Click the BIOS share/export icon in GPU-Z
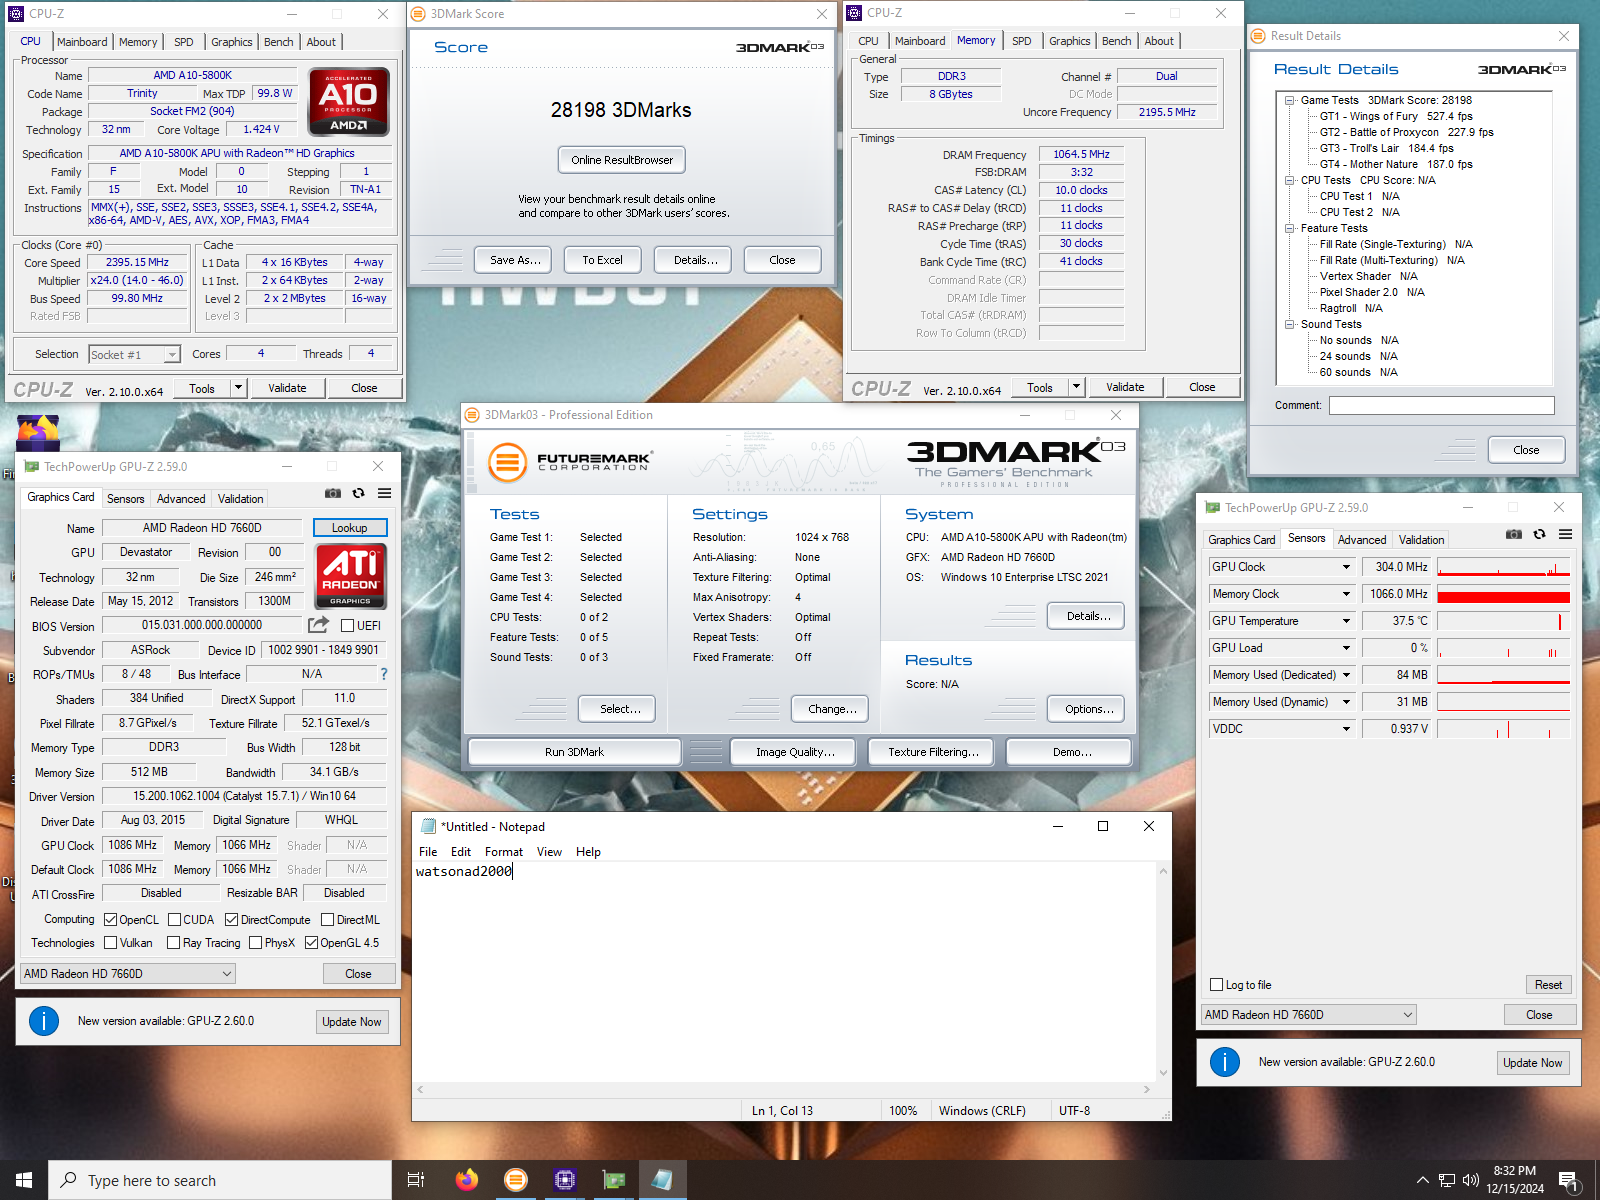The width and height of the screenshot is (1600, 1200). click(x=318, y=625)
